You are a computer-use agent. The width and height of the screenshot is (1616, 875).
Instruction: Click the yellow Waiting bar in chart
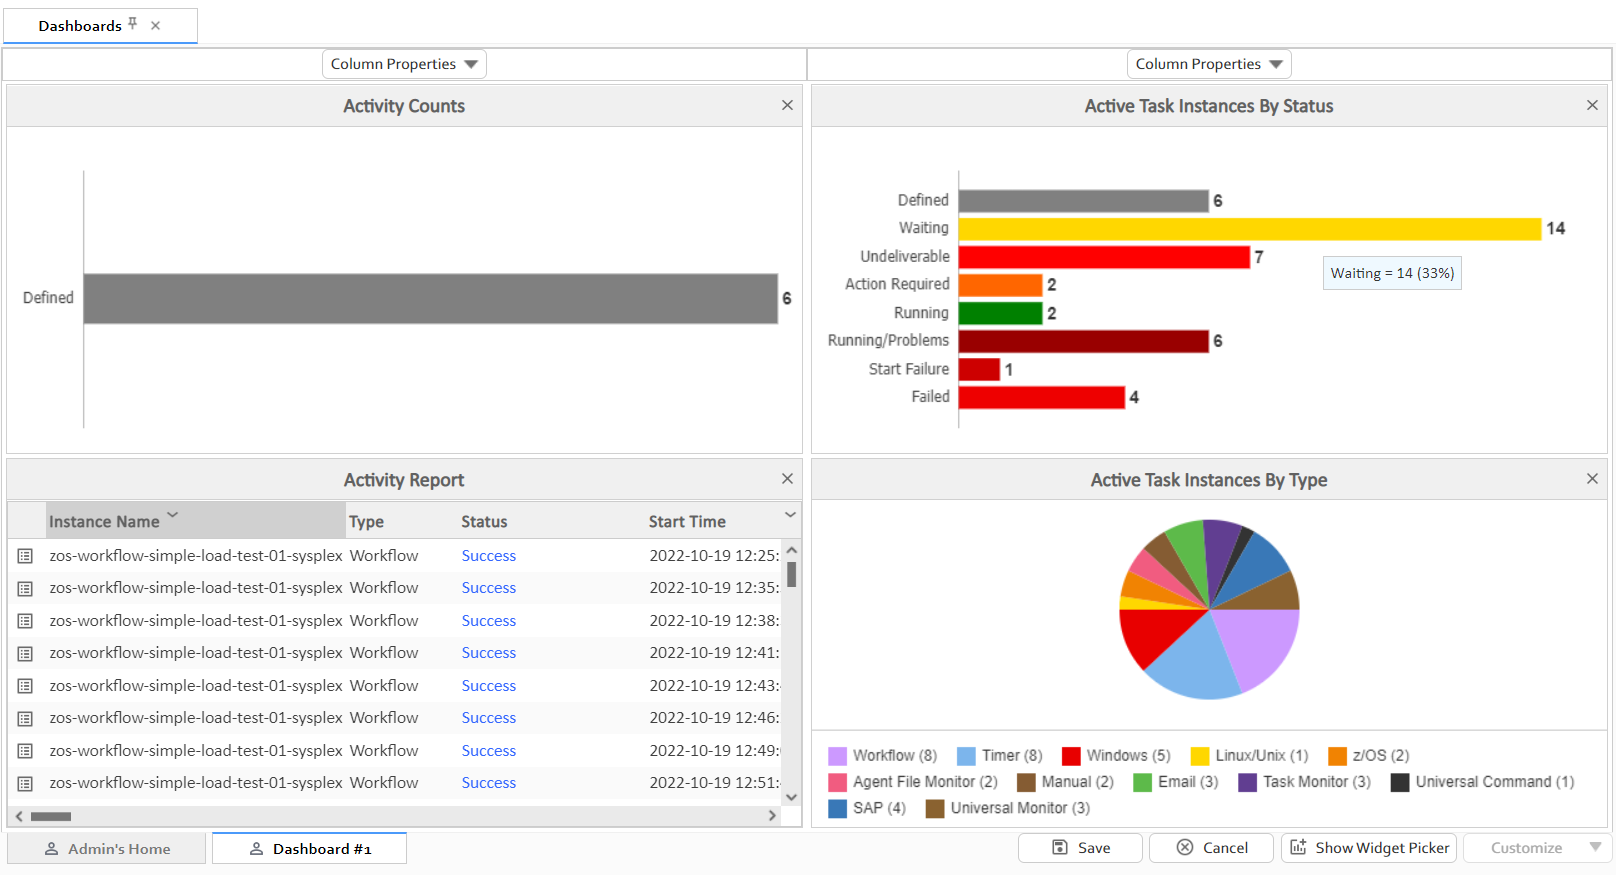click(x=1249, y=229)
